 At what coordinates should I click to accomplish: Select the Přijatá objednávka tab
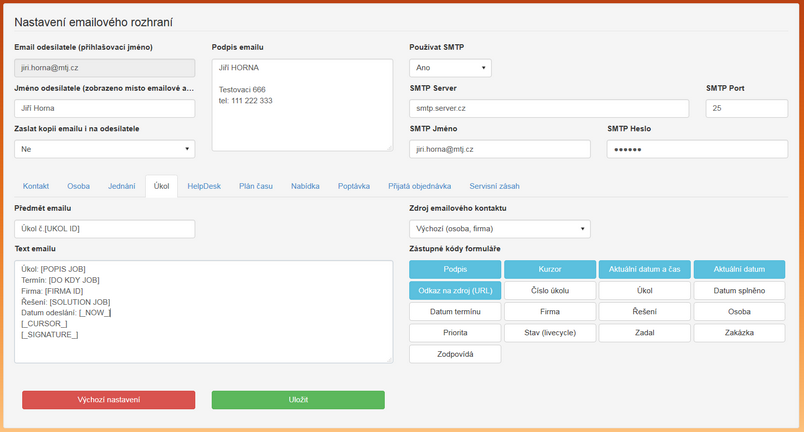pyautogui.click(x=420, y=186)
